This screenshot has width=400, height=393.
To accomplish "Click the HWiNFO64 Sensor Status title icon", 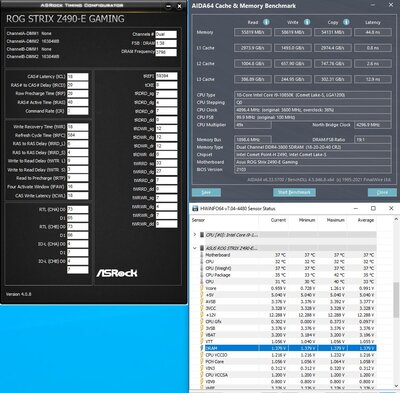I will click(195, 209).
